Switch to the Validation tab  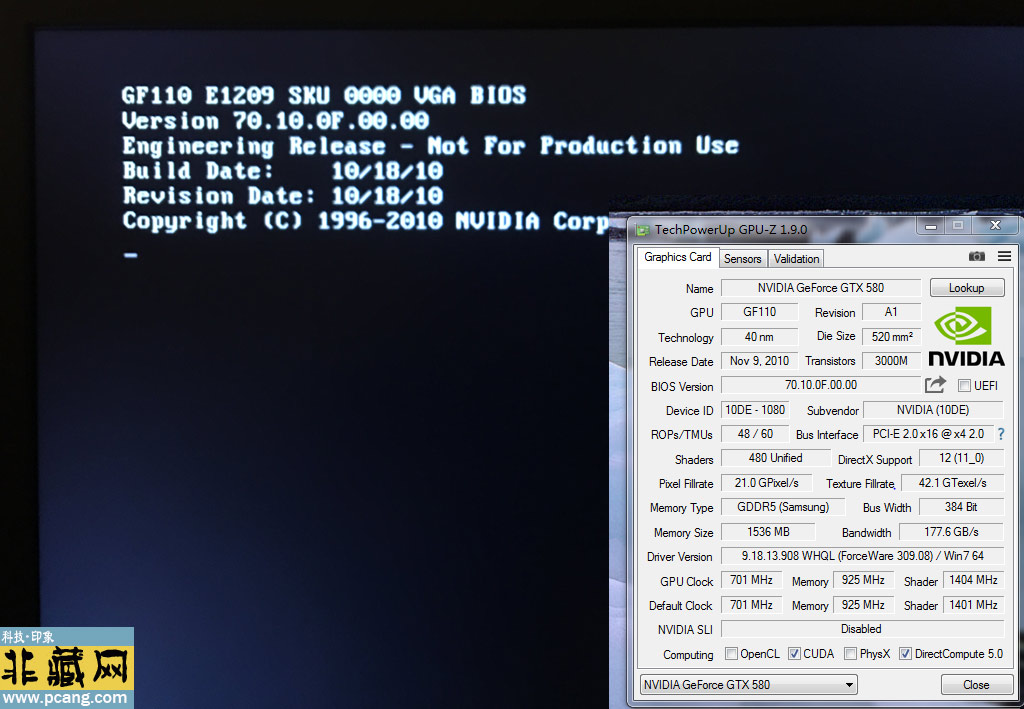(x=796, y=259)
